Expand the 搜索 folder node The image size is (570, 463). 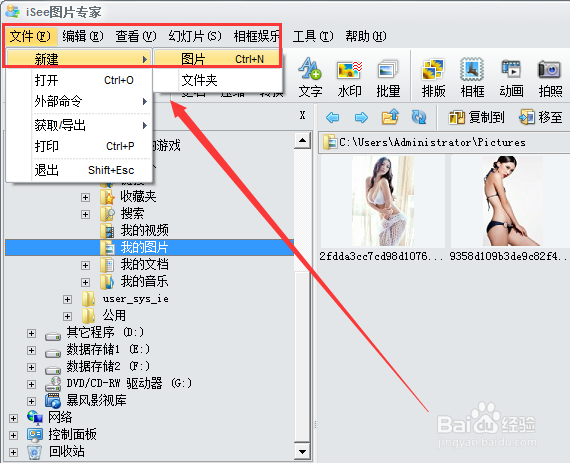click(85, 214)
